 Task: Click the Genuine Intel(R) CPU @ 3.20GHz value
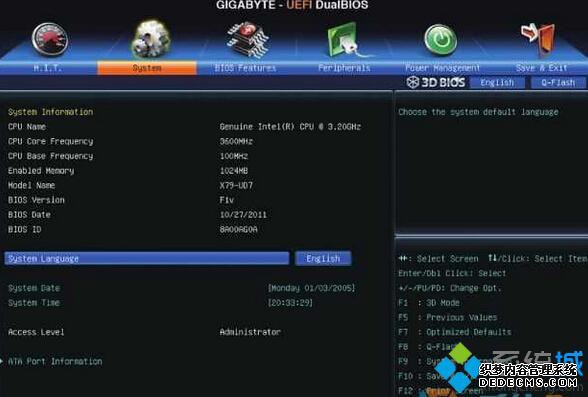290,127
